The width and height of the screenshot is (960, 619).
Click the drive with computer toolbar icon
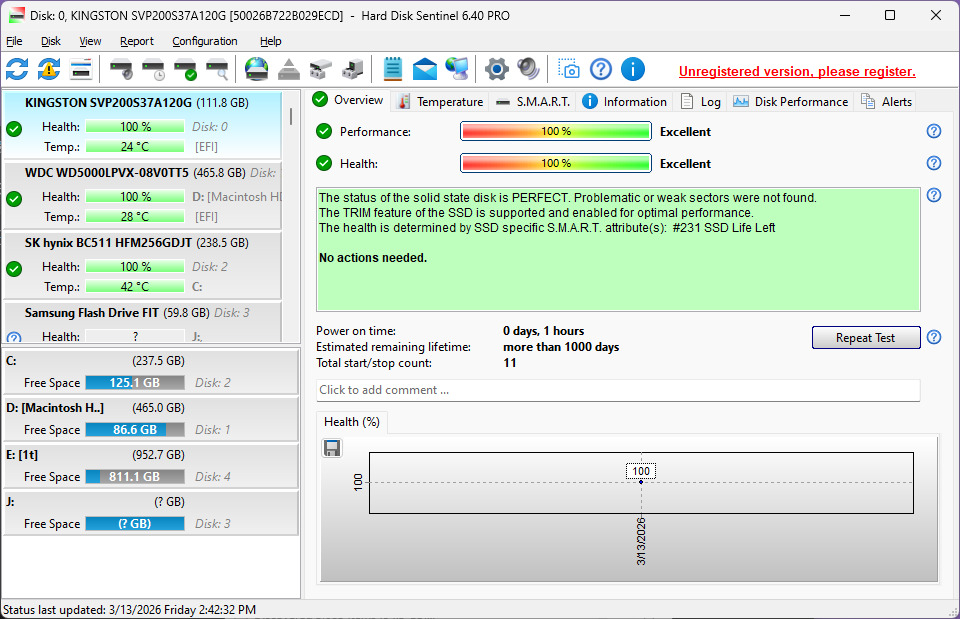[353, 69]
